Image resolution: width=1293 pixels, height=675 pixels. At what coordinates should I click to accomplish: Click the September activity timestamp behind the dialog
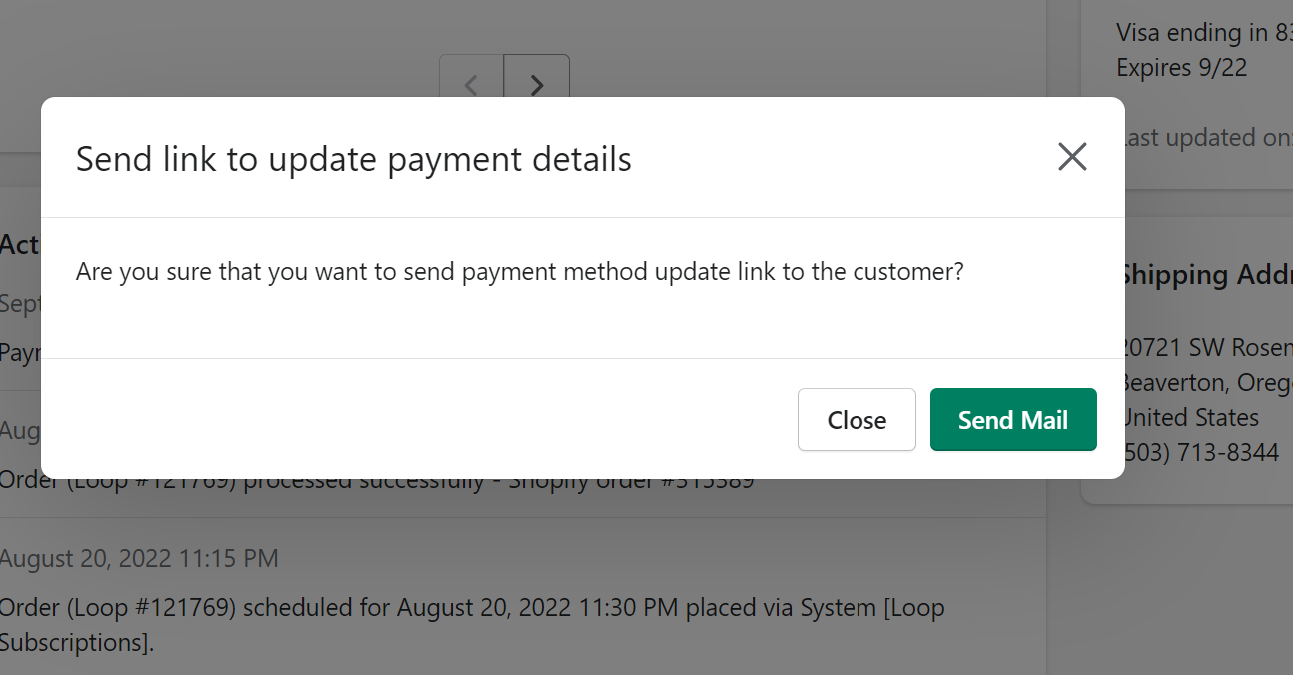(x=19, y=303)
